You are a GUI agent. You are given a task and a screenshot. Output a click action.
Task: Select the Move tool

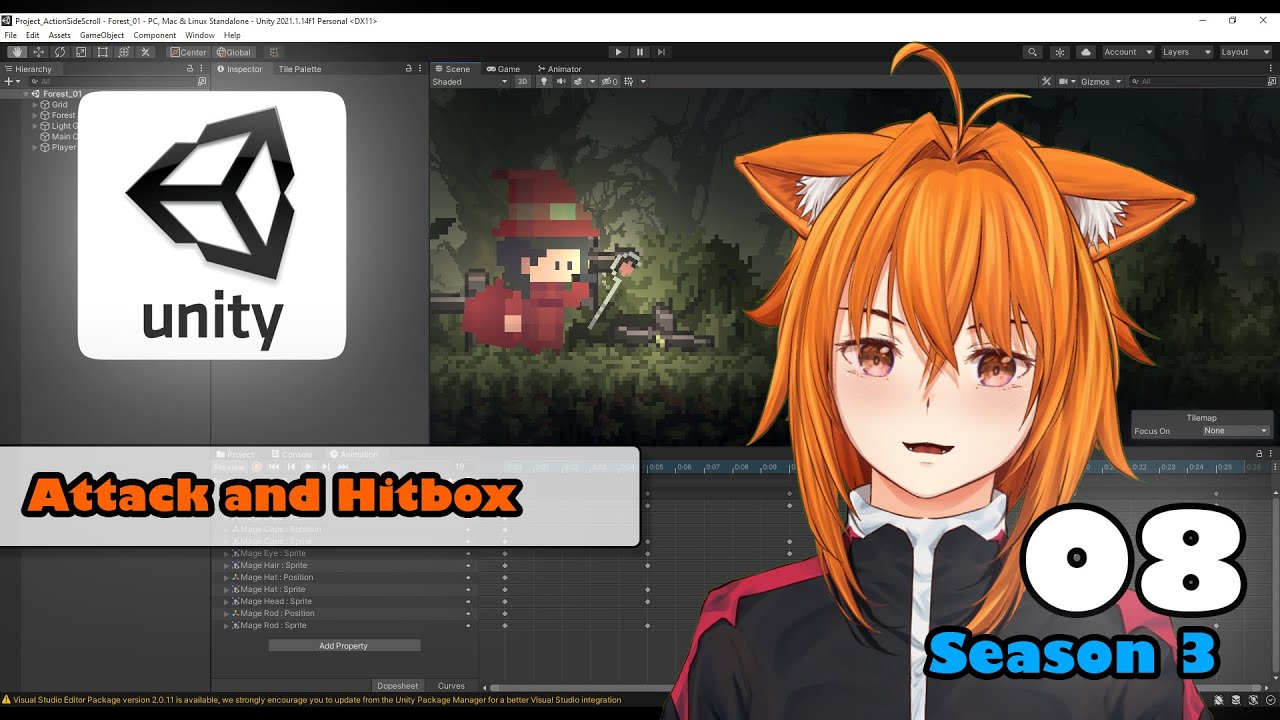click(38, 52)
